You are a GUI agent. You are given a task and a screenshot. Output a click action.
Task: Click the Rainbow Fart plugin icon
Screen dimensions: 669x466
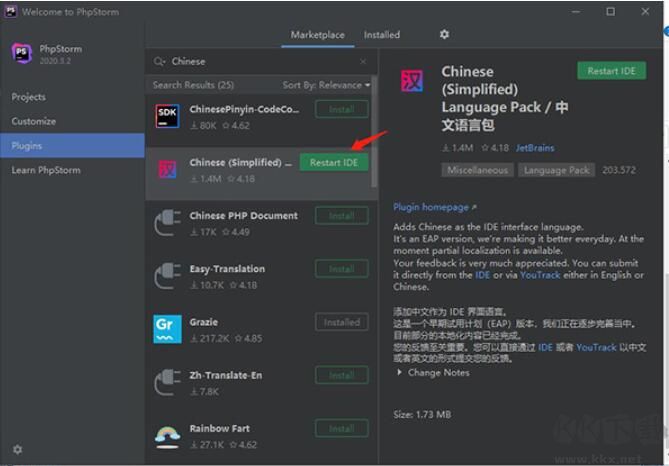(167, 436)
